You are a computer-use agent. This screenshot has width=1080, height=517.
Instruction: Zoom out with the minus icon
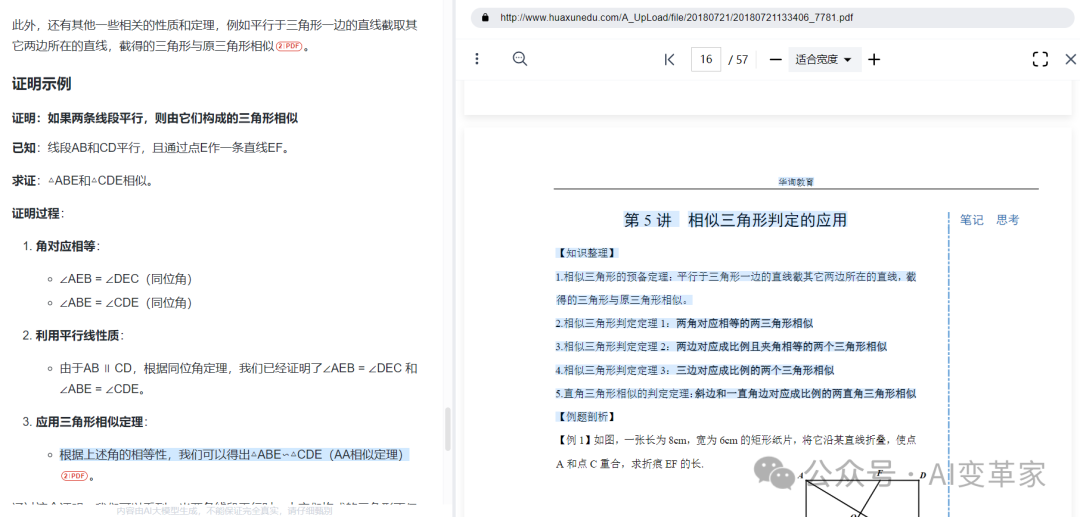pyautogui.click(x=775, y=59)
